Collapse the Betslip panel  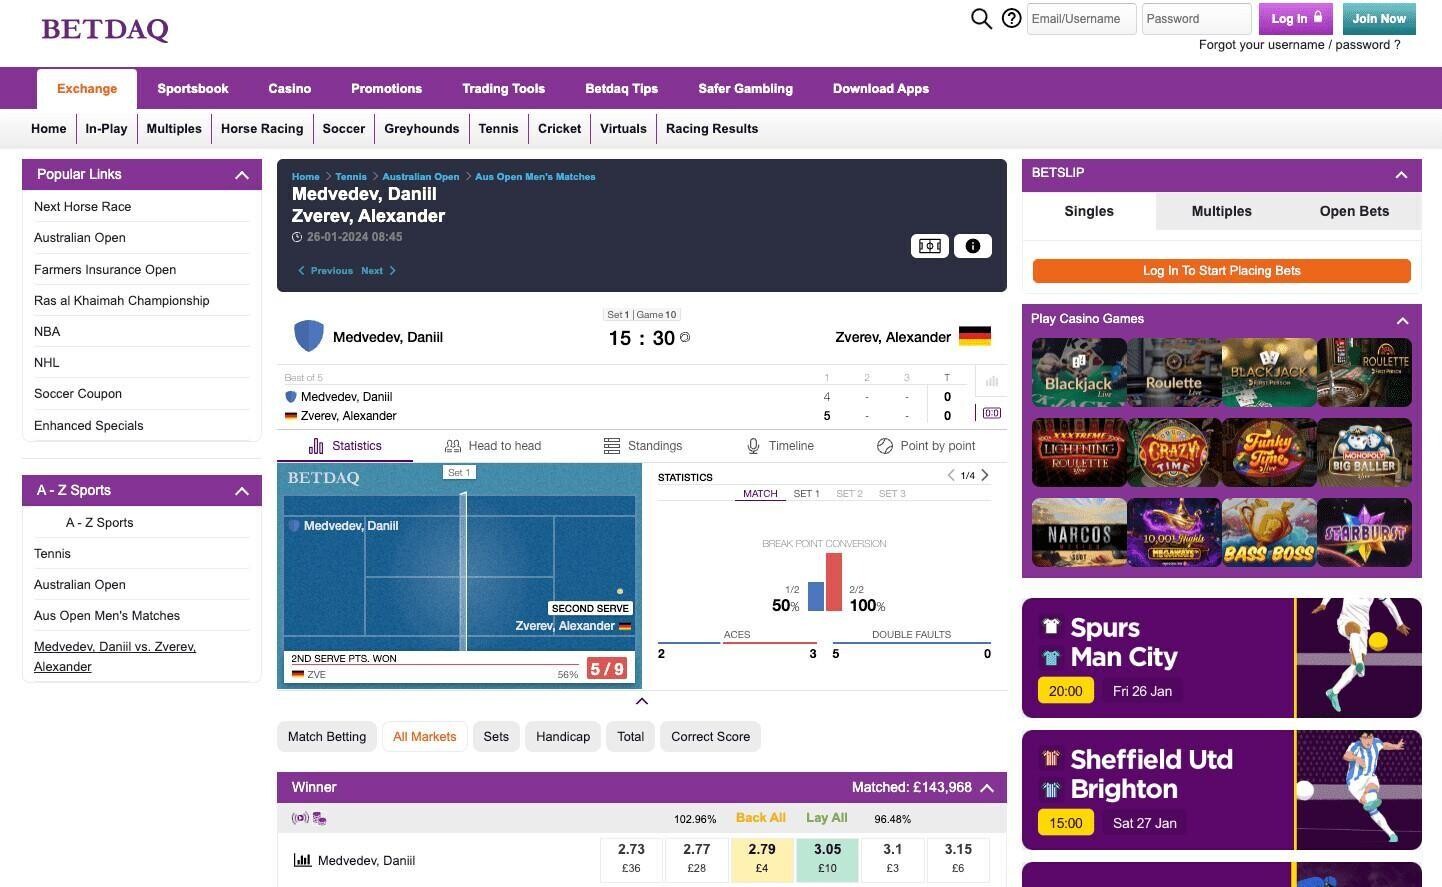(x=1401, y=174)
